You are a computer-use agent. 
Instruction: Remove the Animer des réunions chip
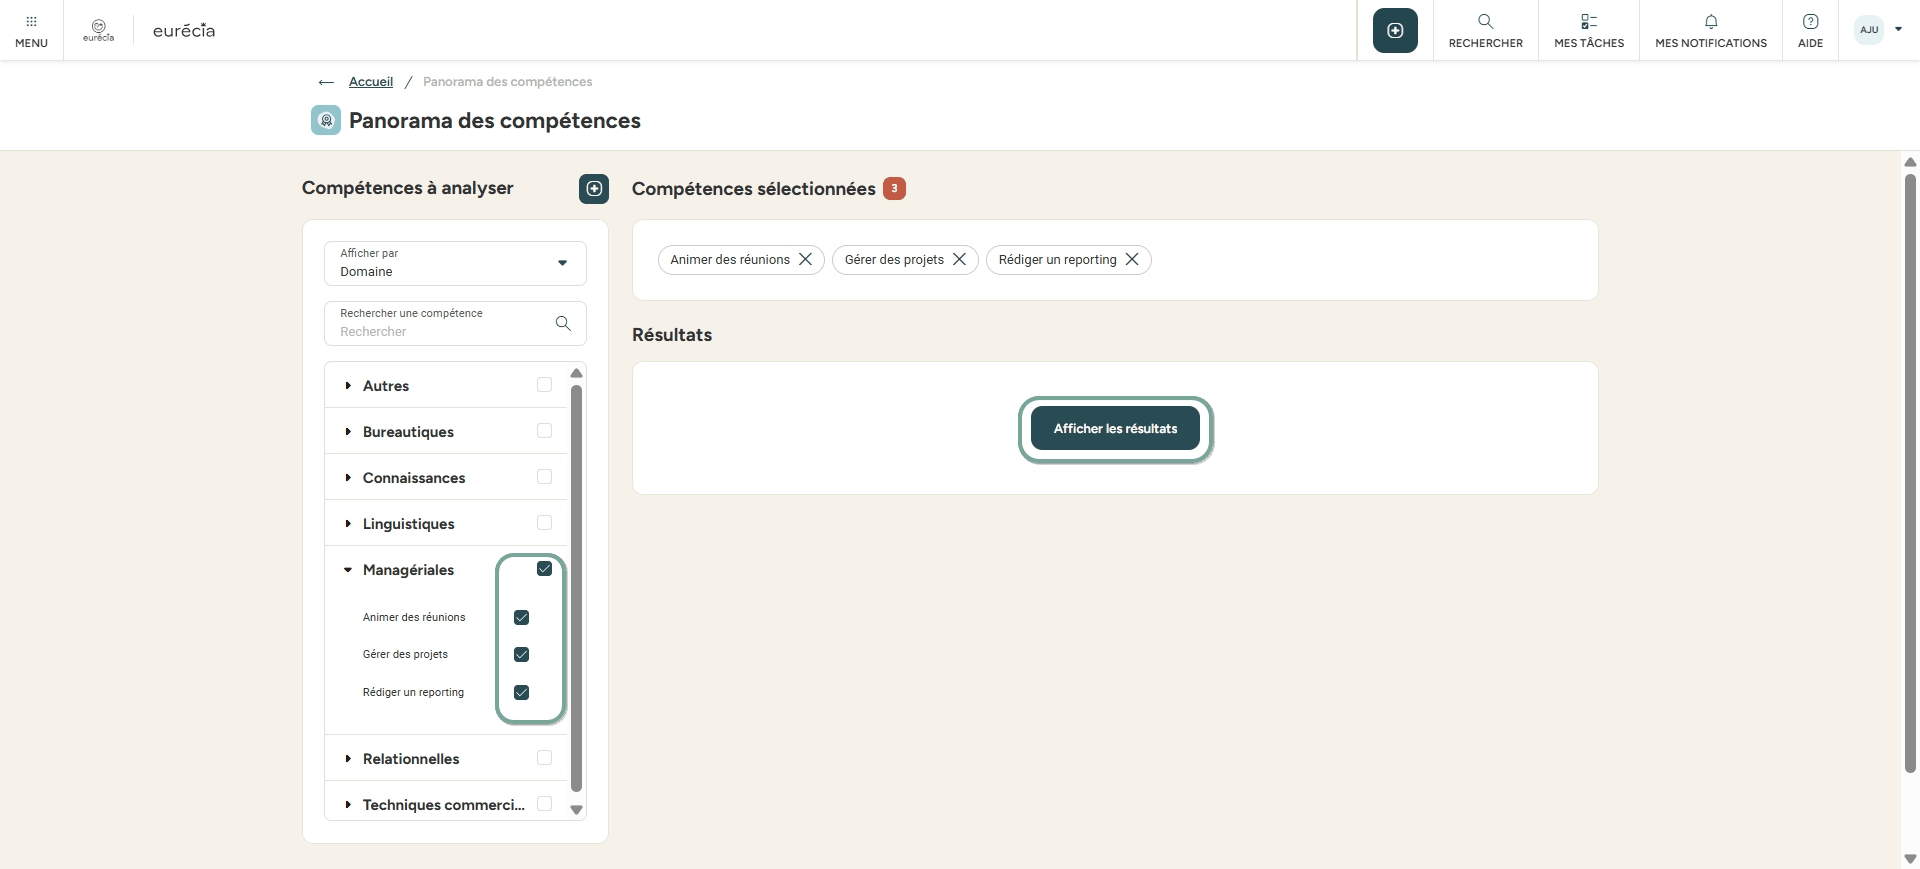click(805, 259)
